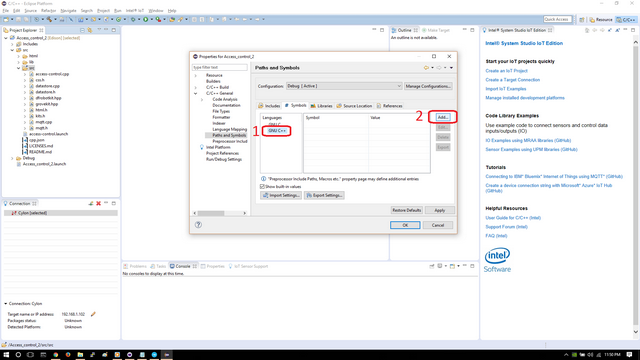Switch to the Includes tab
Viewport: 640px width, 360px height.
tap(269, 106)
